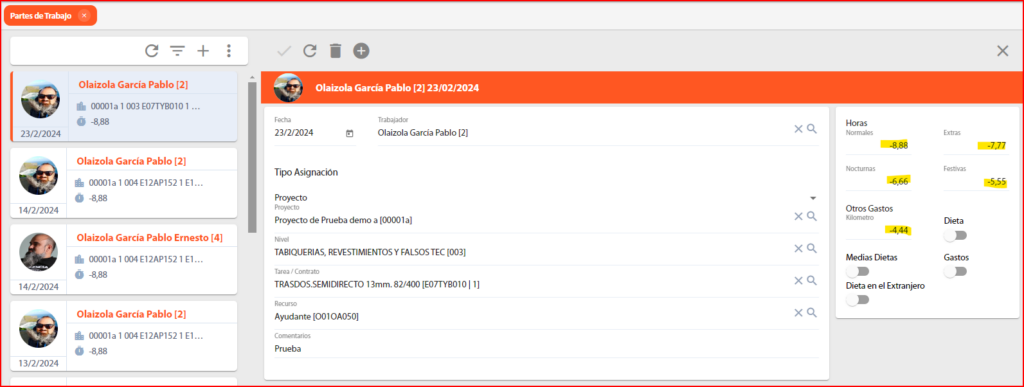The height and width of the screenshot is (387, 1024).
Task: Toggle the Dieta switch
Action: (955, 235)
